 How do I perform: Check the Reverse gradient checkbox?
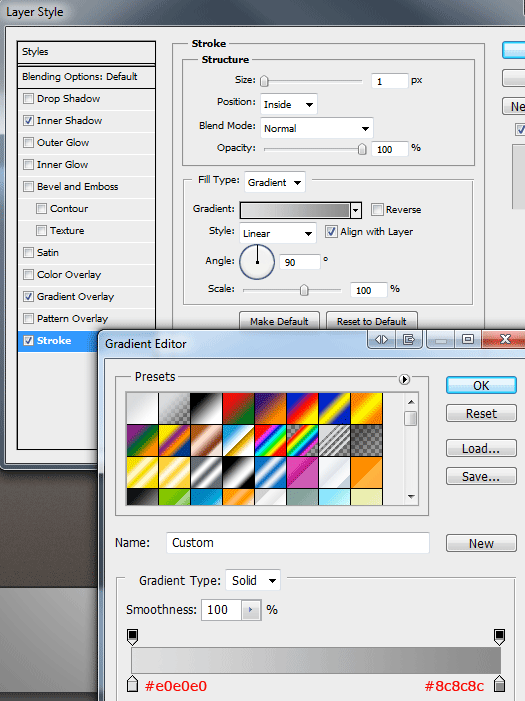coord(377,209)
